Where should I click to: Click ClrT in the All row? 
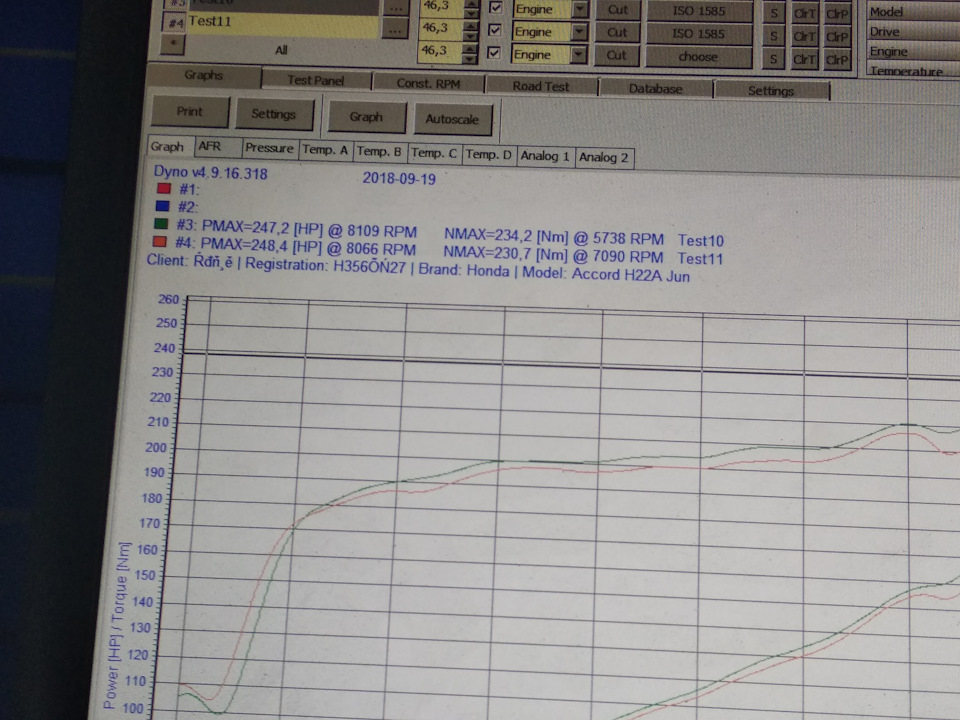pyautogui.click(x=804, y=60)
